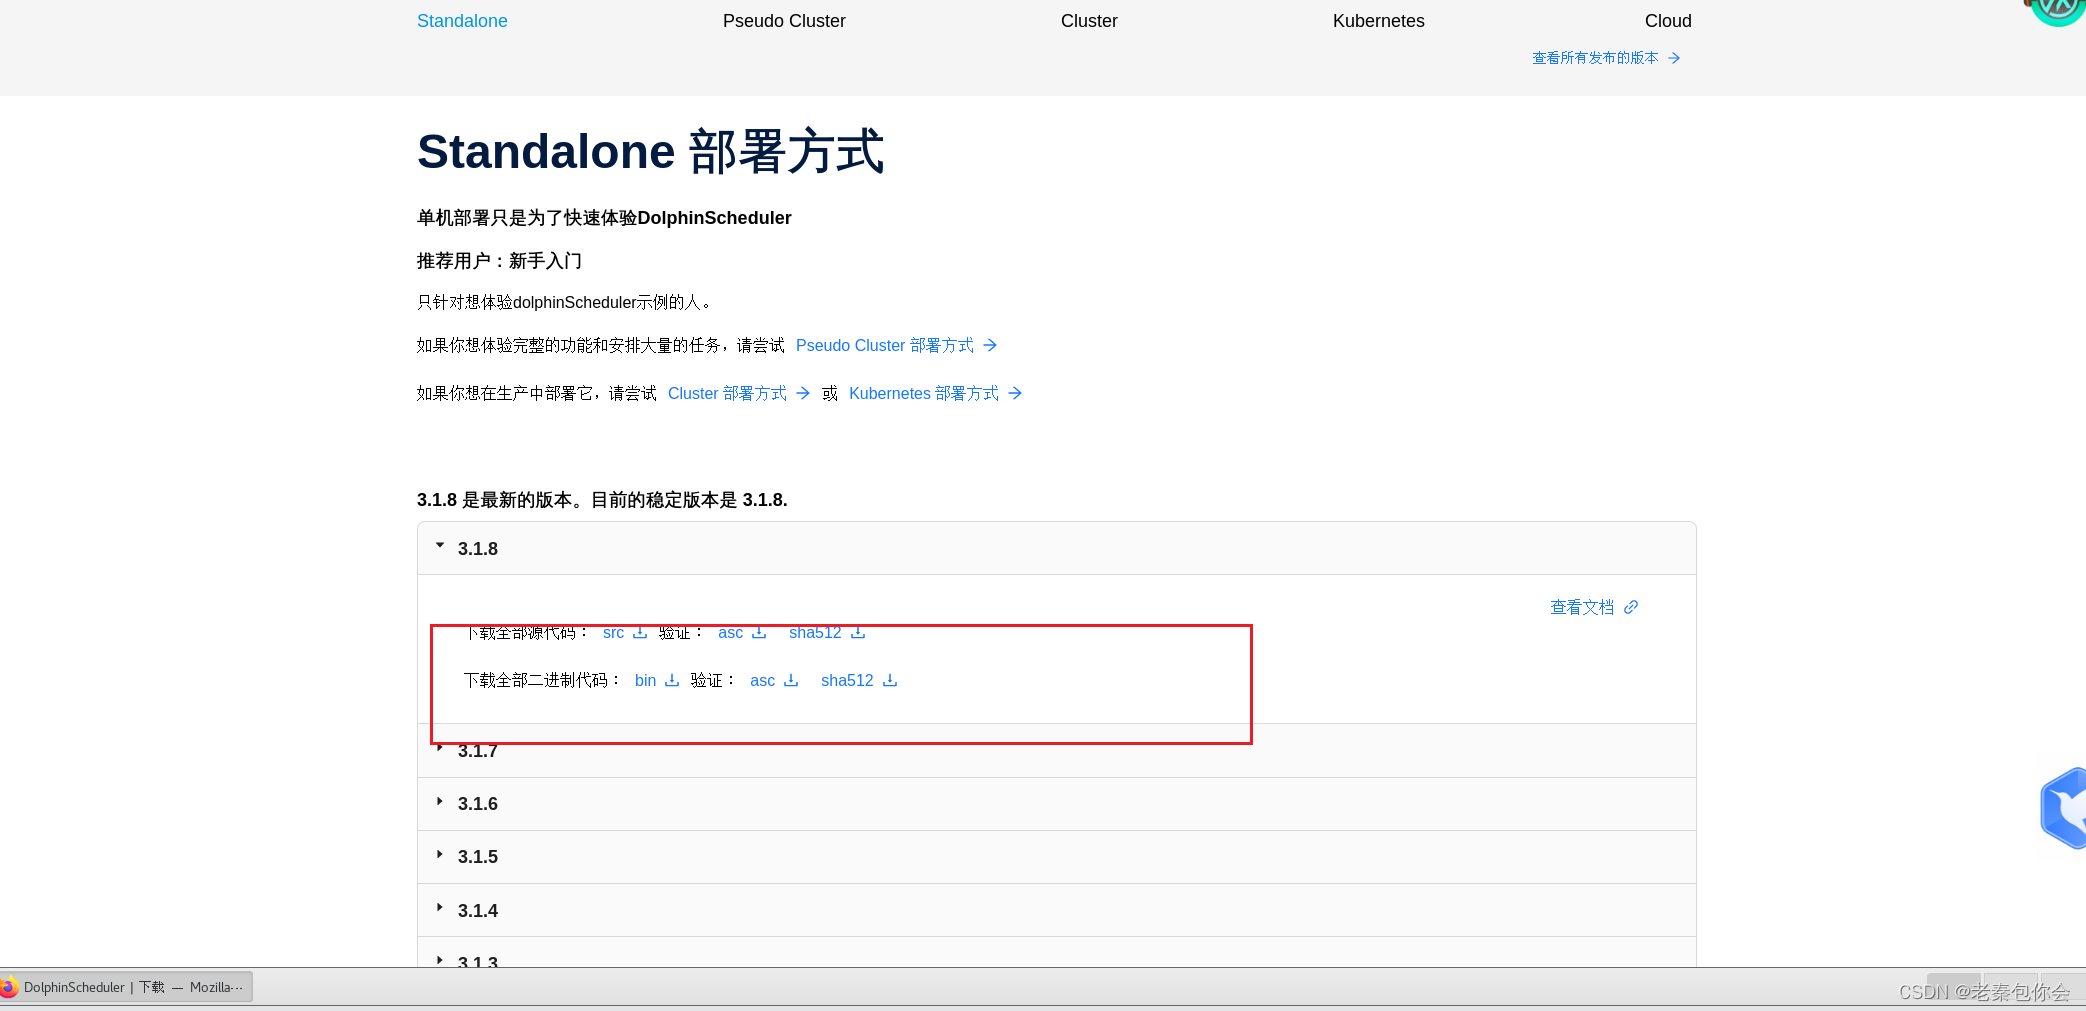Viewport: 2086px width, 1011px height.
Task: Expand the 3.1.4 version section
Action: [1056, 910]
